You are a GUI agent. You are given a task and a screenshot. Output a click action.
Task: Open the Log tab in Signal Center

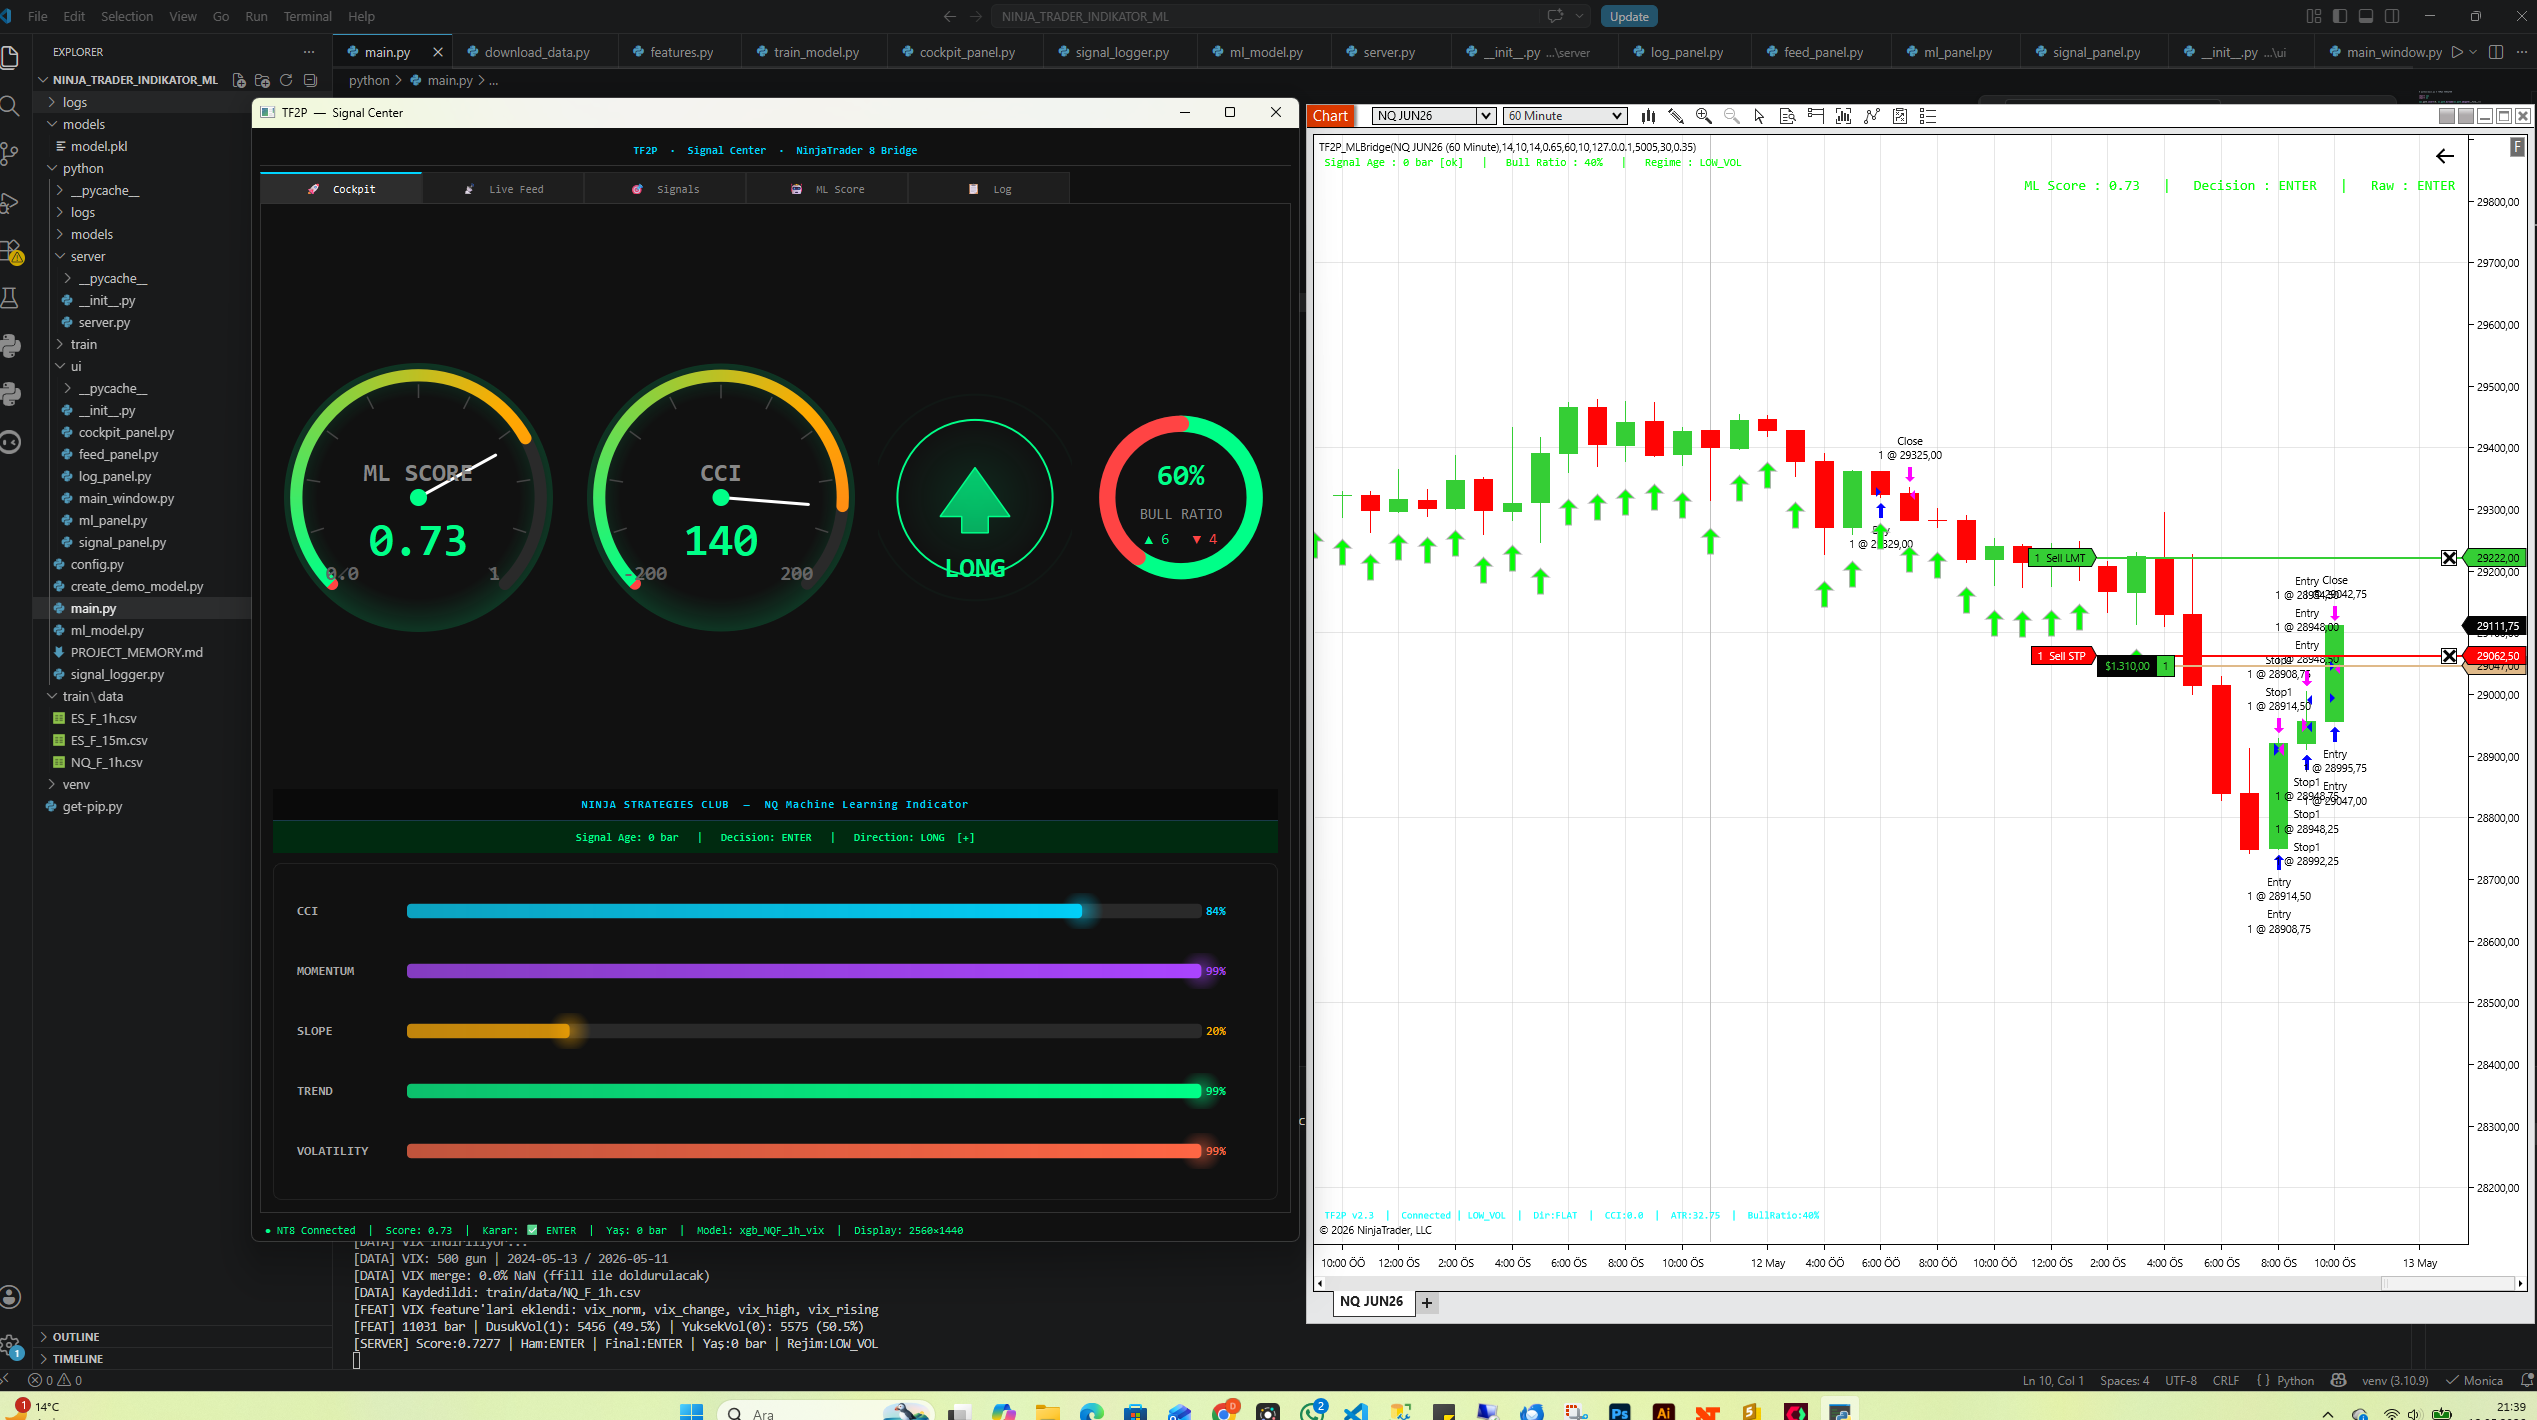click(x=989, y=189)
